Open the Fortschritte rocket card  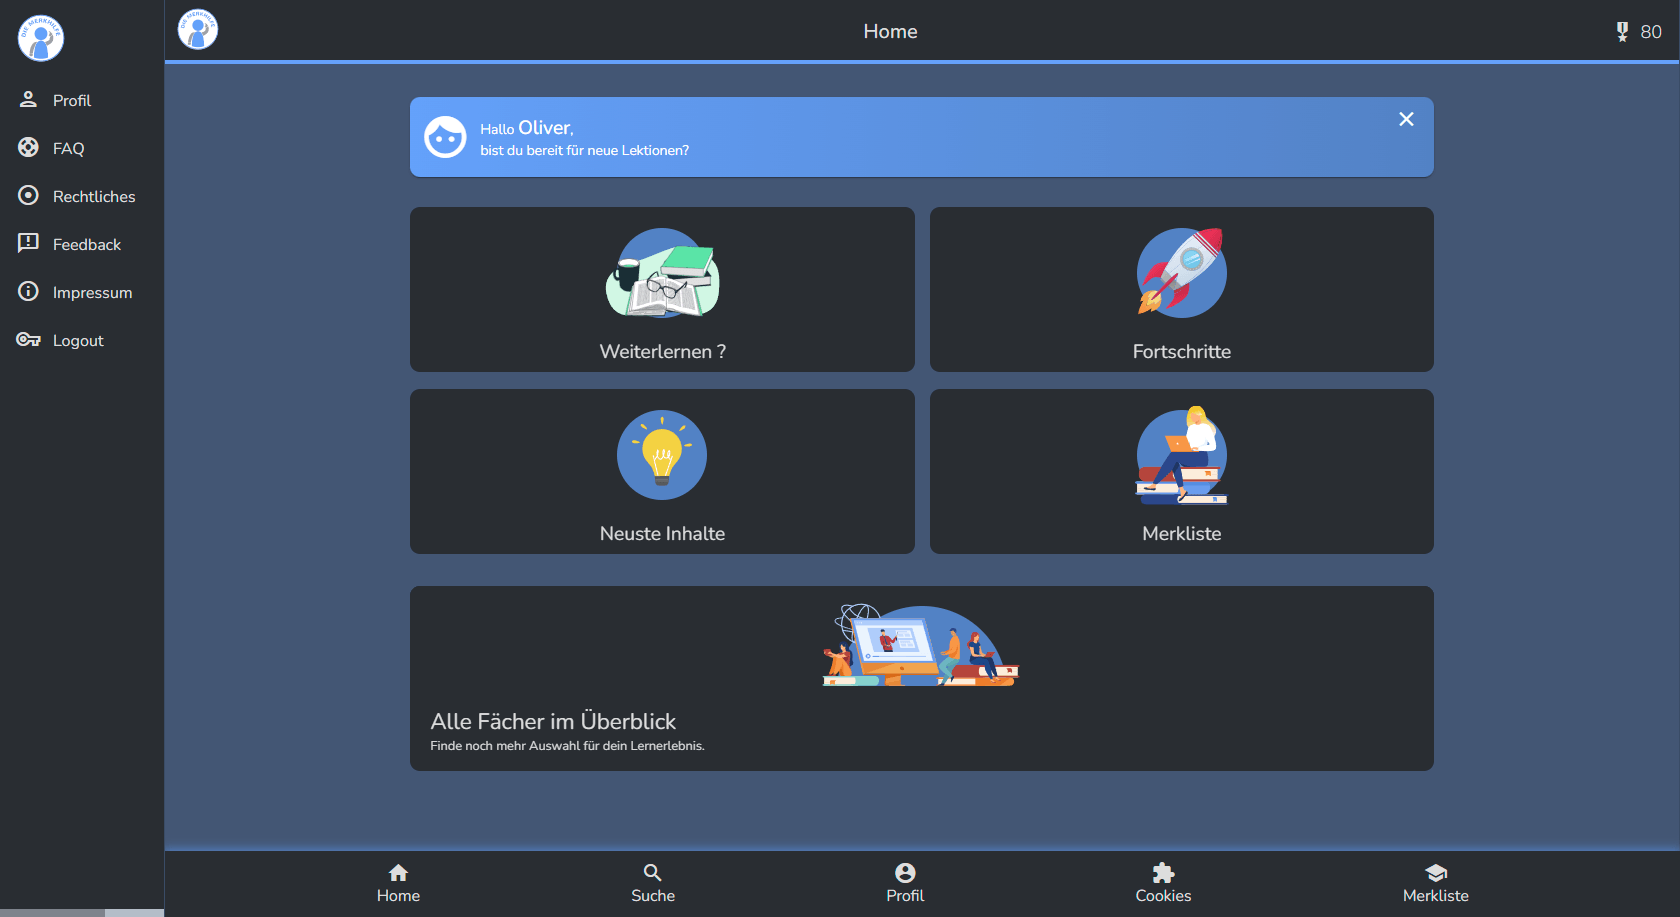[1181, 290]
